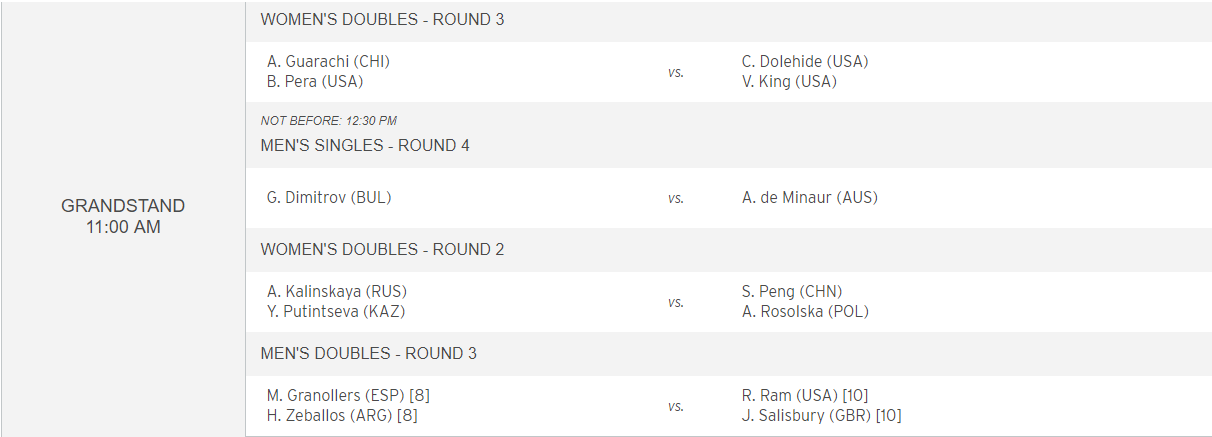Click V. King (USA) name

point(789,82)
